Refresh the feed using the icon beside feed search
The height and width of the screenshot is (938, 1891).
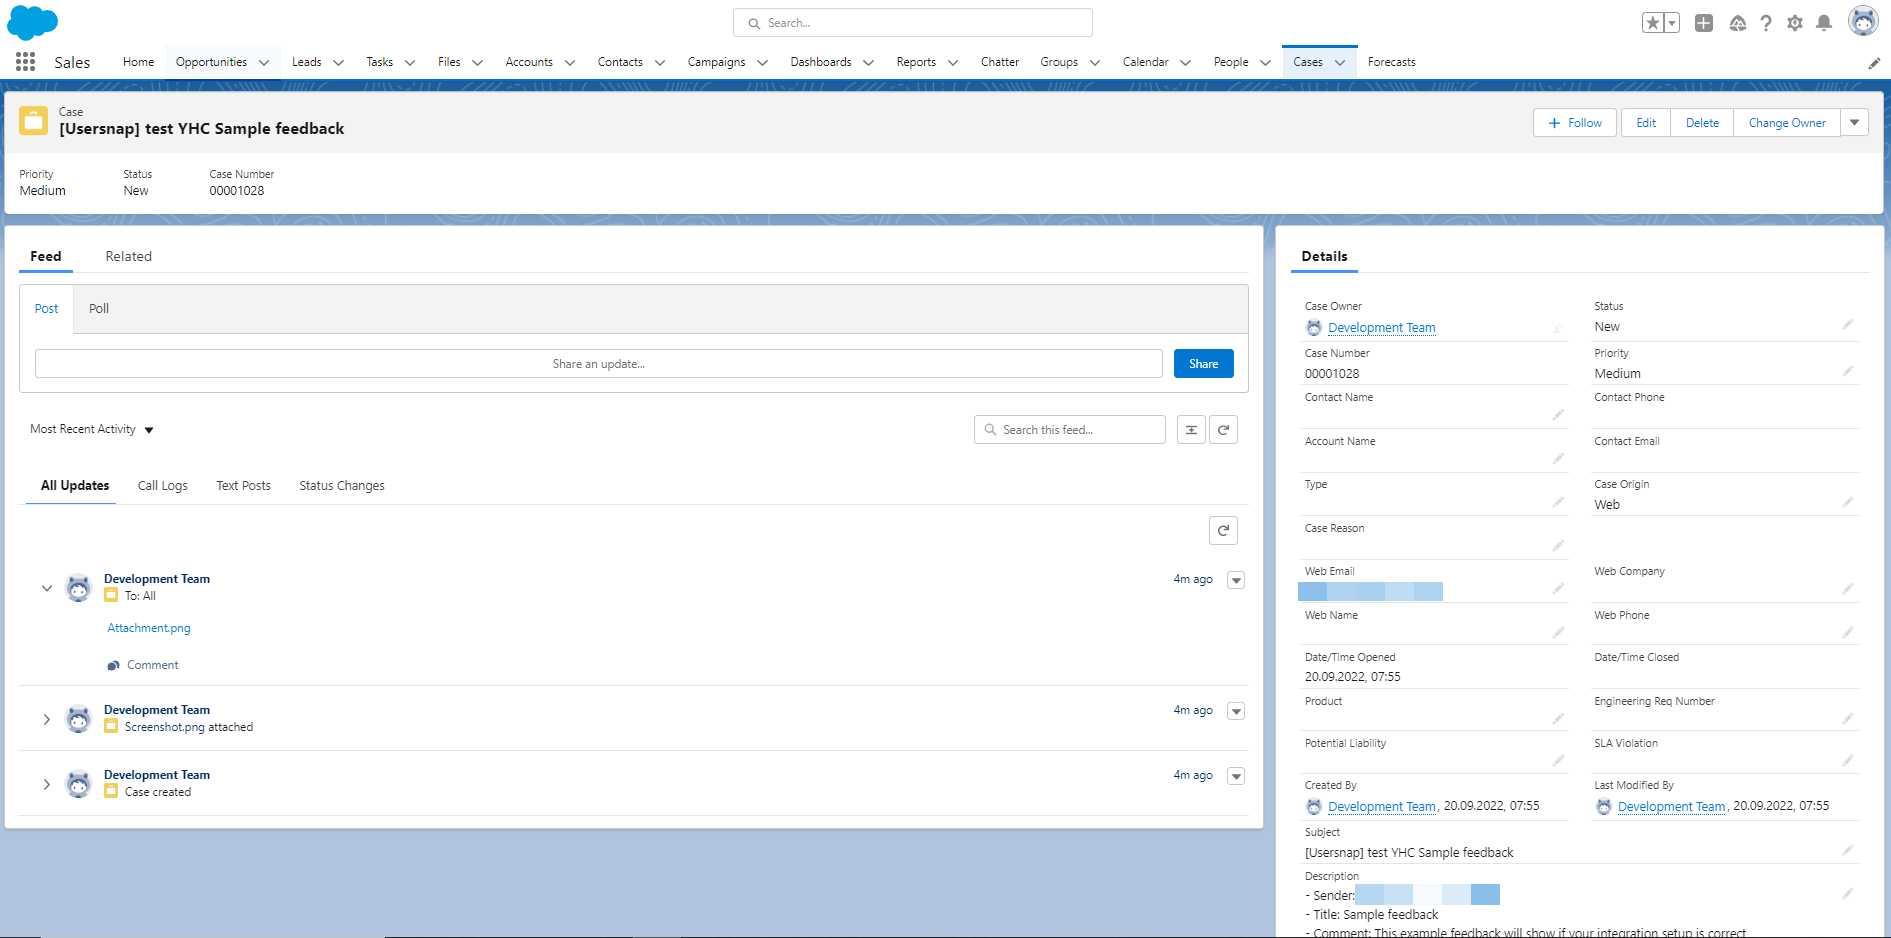click(1223, 430)
